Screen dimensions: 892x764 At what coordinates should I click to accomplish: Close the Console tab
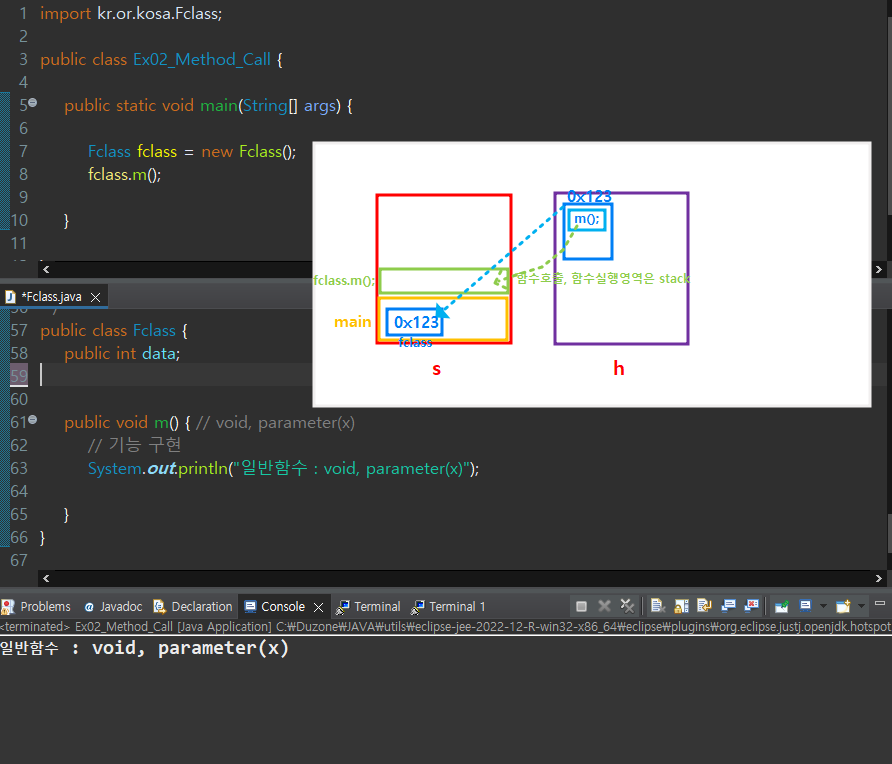tap(319, 607)
